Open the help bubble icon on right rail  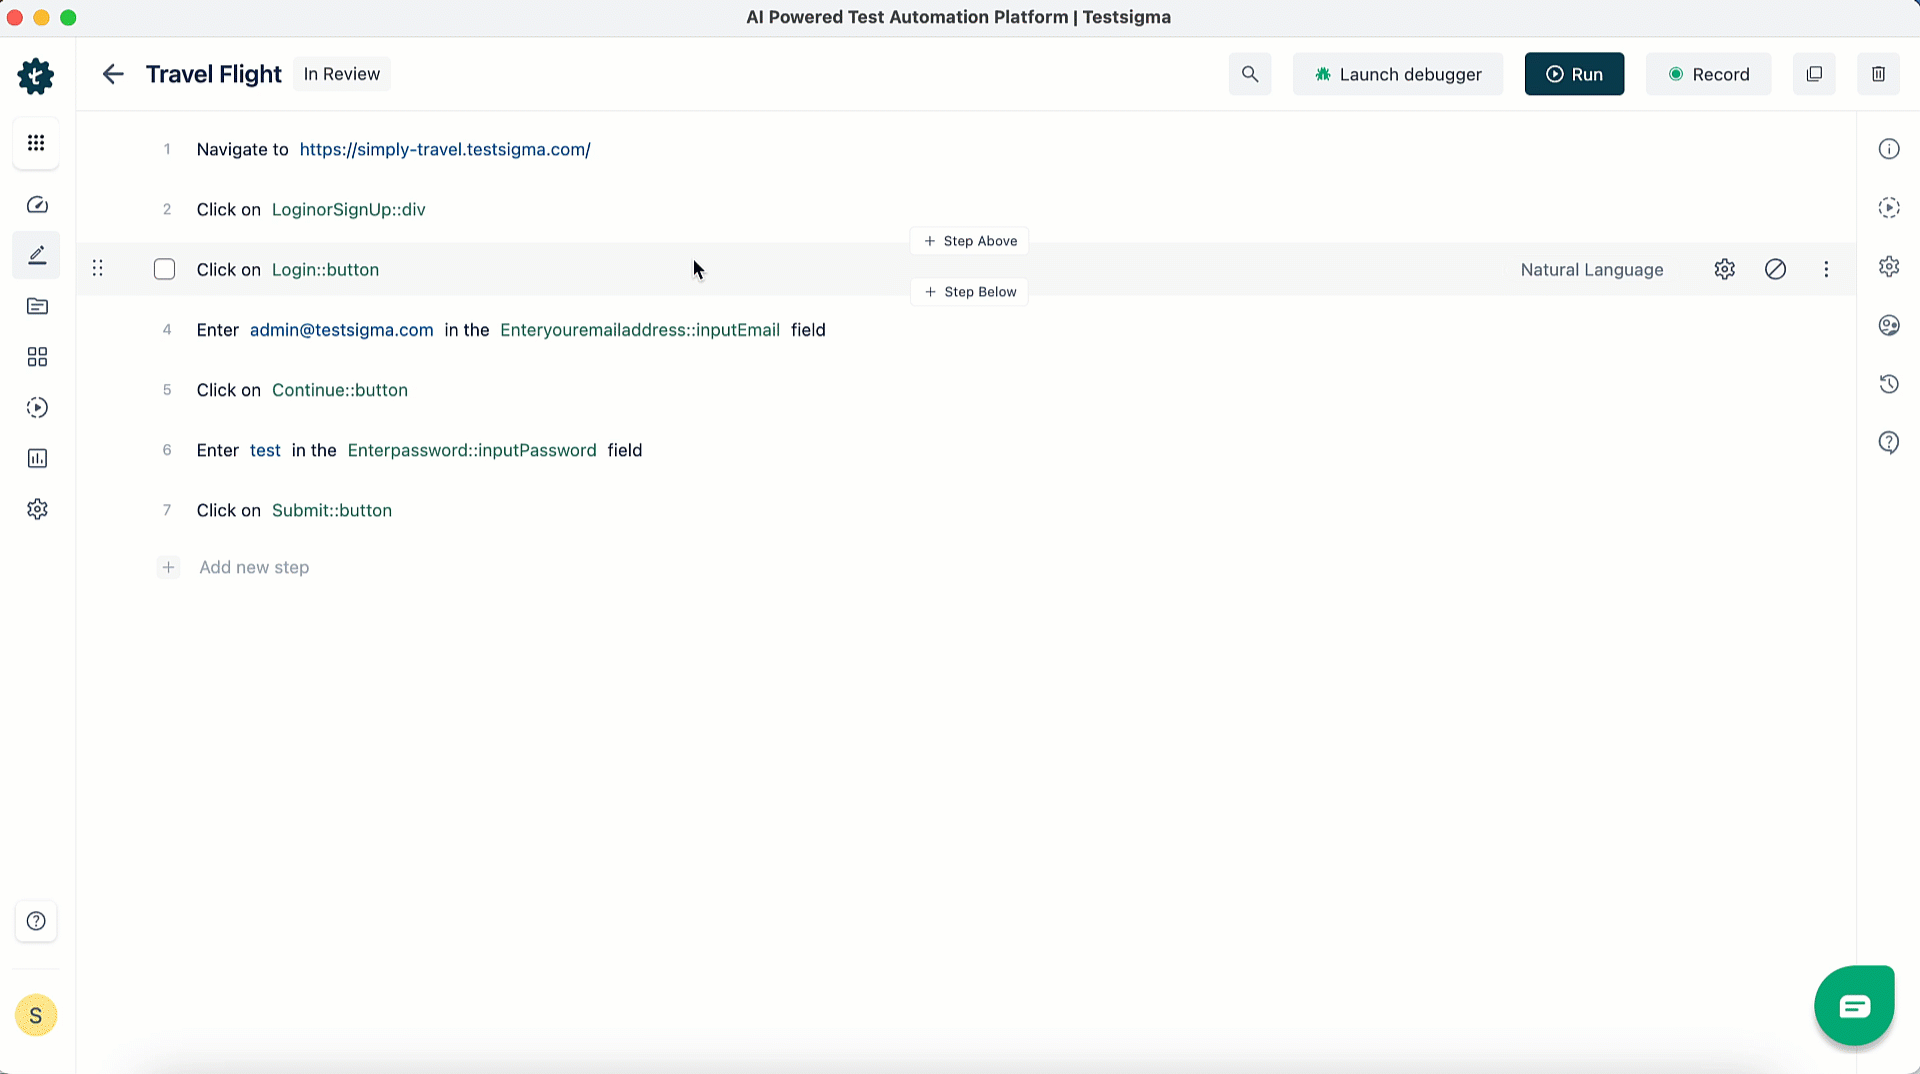coord(1889,442)
